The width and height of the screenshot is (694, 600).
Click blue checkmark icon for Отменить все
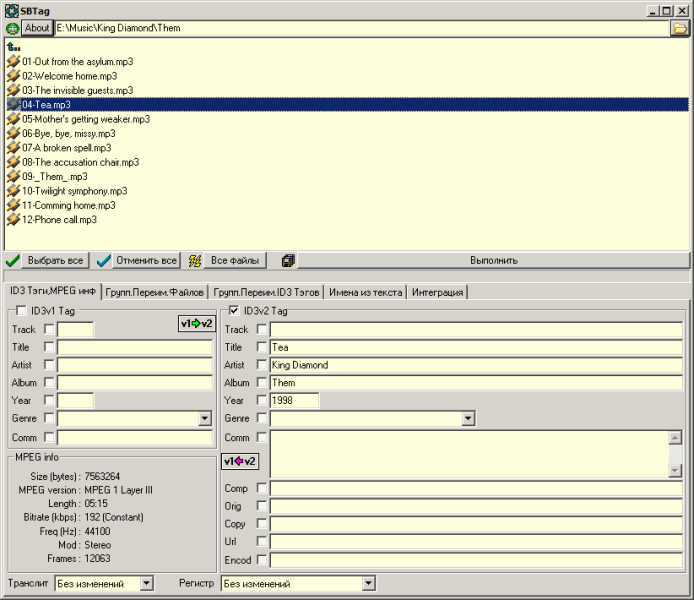104,261
